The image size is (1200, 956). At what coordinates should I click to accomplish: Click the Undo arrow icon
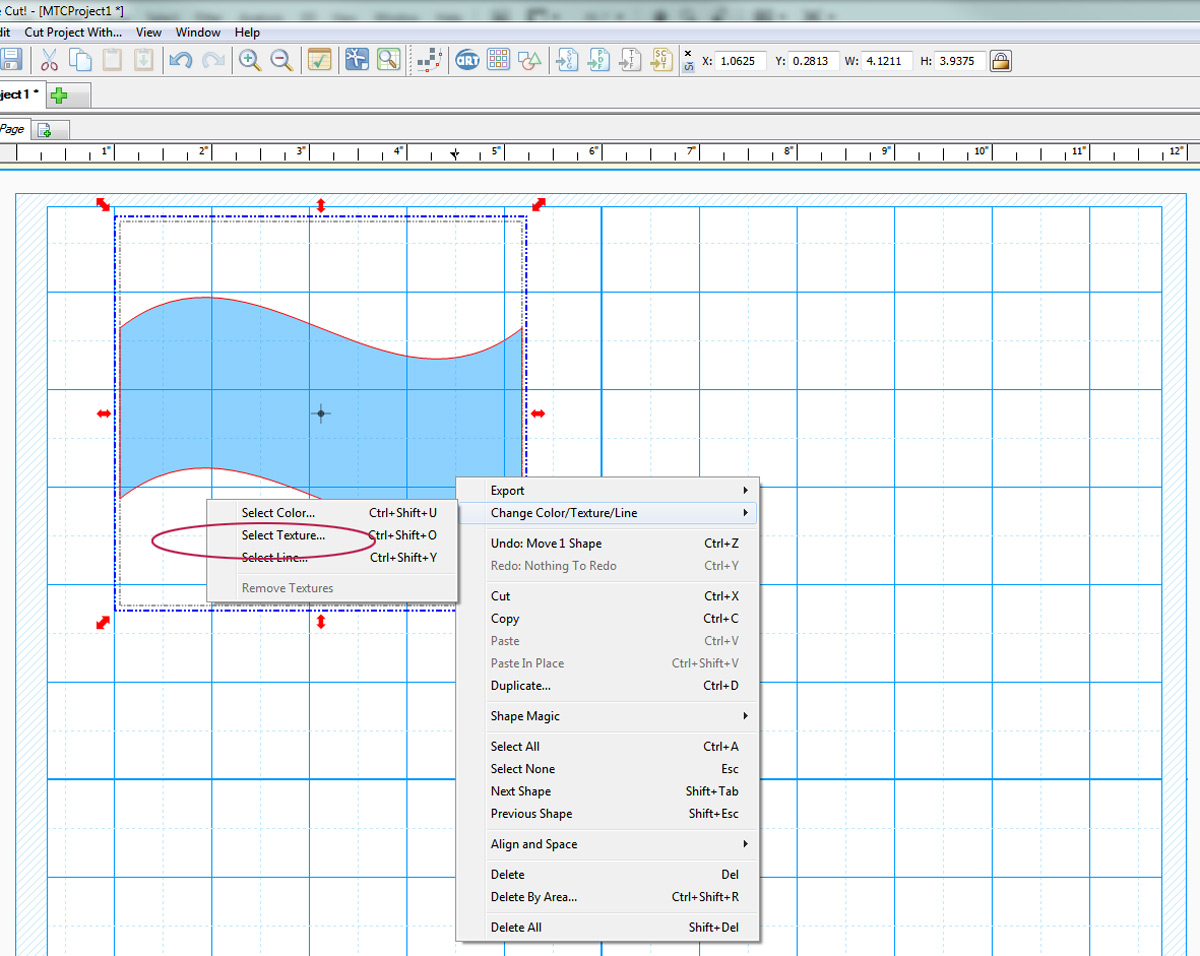[180, 60]
